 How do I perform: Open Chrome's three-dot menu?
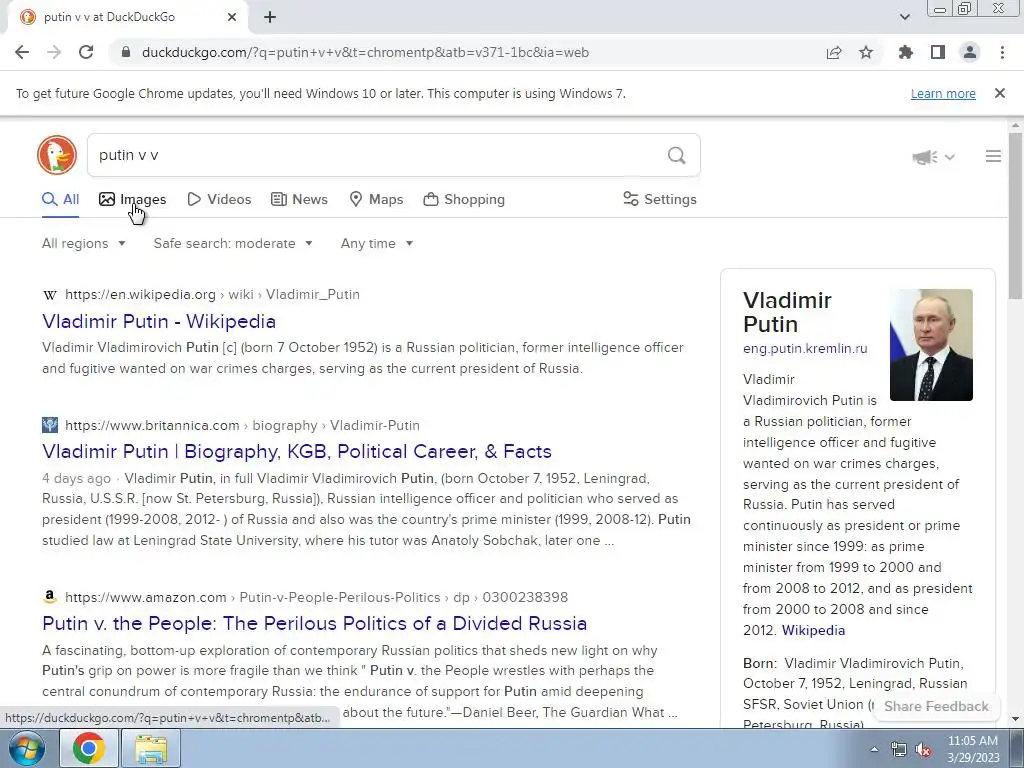1002,52
